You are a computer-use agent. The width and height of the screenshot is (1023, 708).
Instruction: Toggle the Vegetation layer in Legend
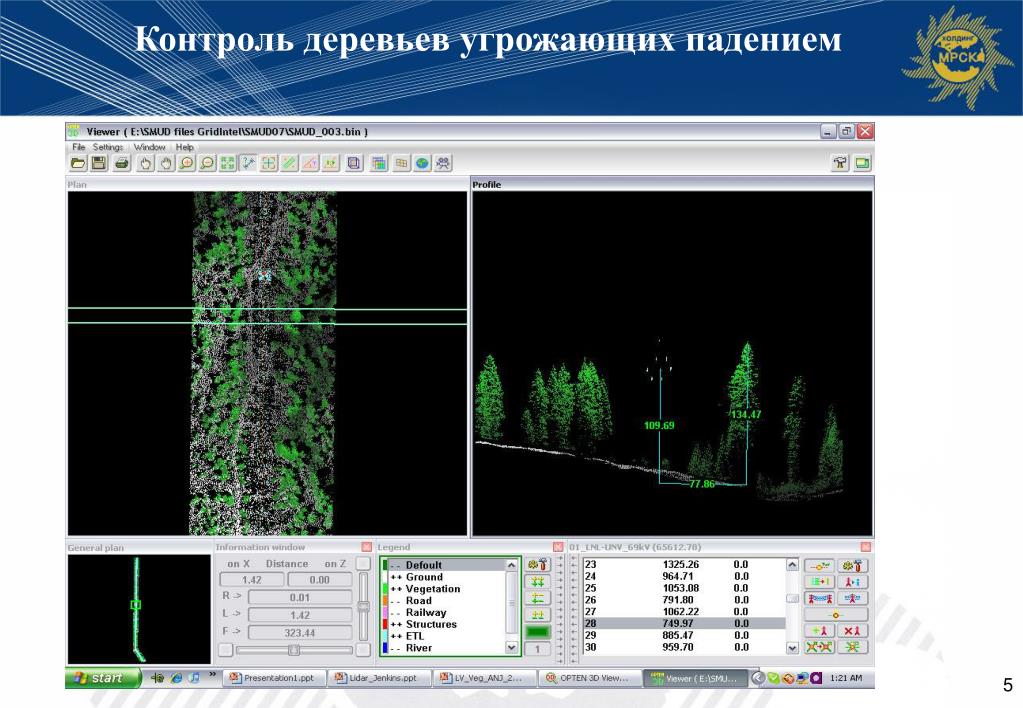click(432, 589)
